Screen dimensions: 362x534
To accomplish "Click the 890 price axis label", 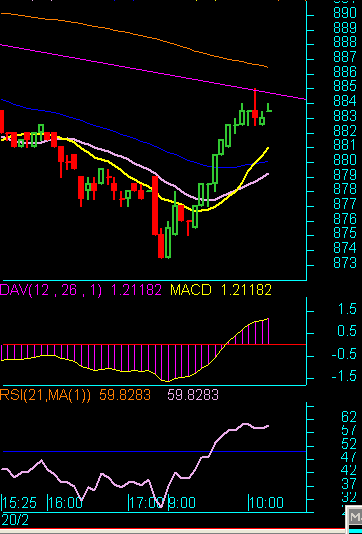I will point(345,13).
